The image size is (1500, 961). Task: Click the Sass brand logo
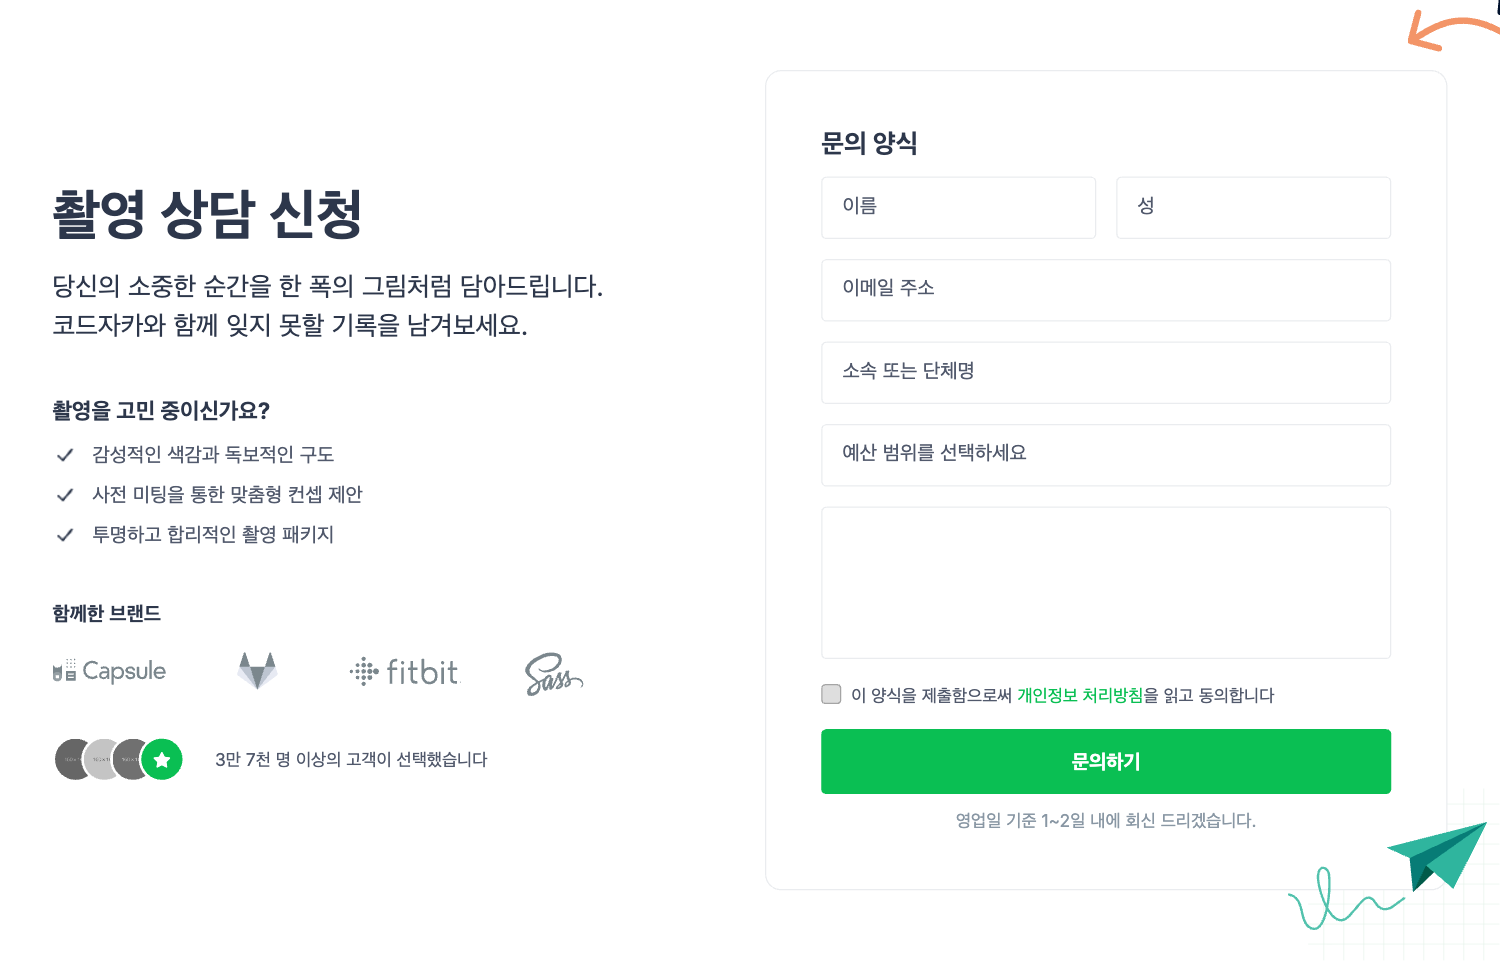tap(553, 674)
